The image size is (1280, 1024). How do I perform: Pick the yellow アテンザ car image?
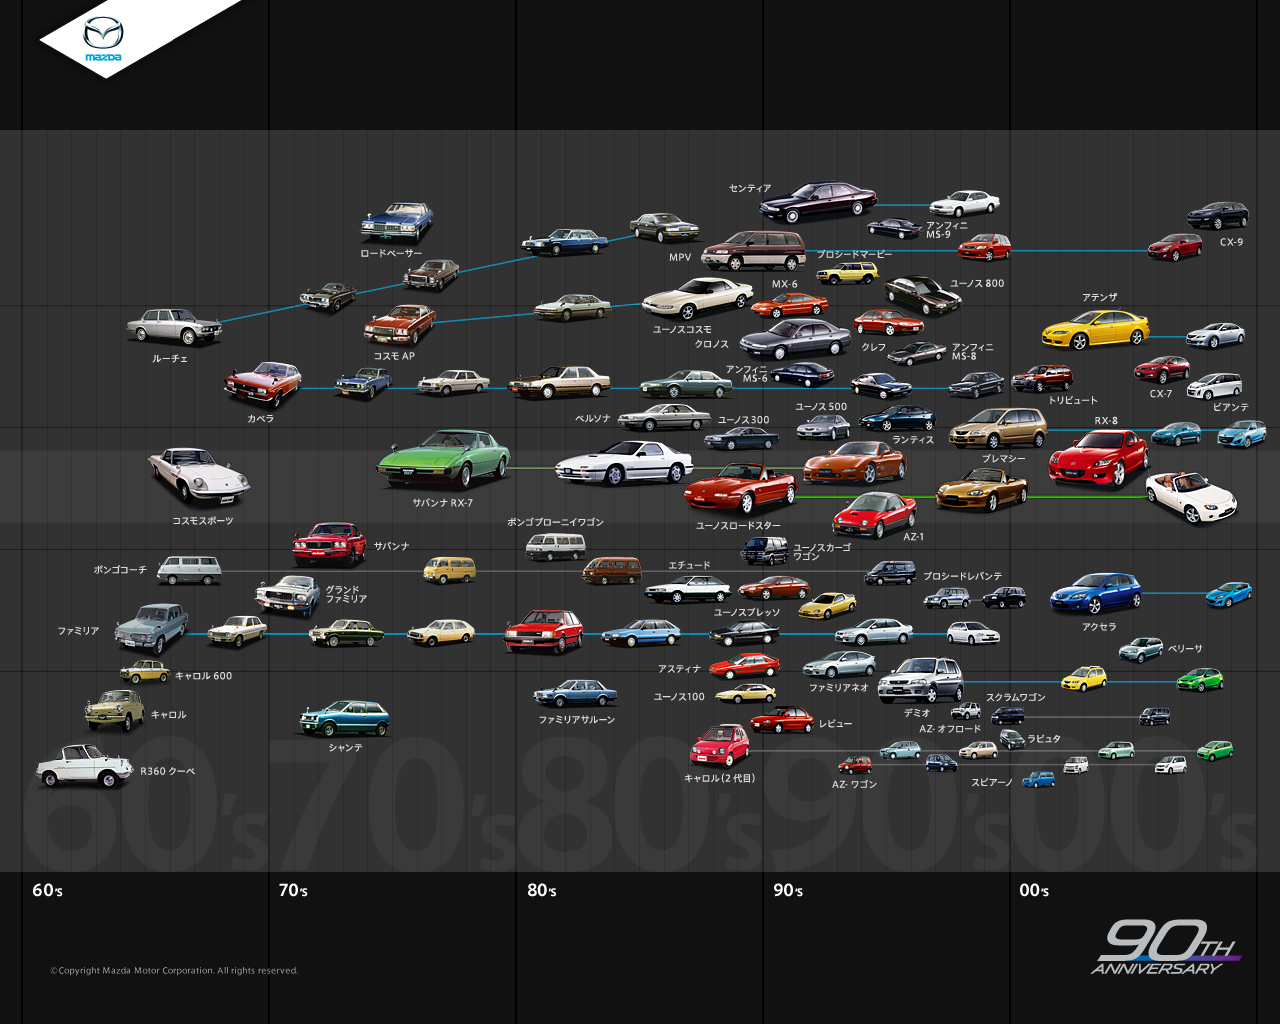point(1096,329)
